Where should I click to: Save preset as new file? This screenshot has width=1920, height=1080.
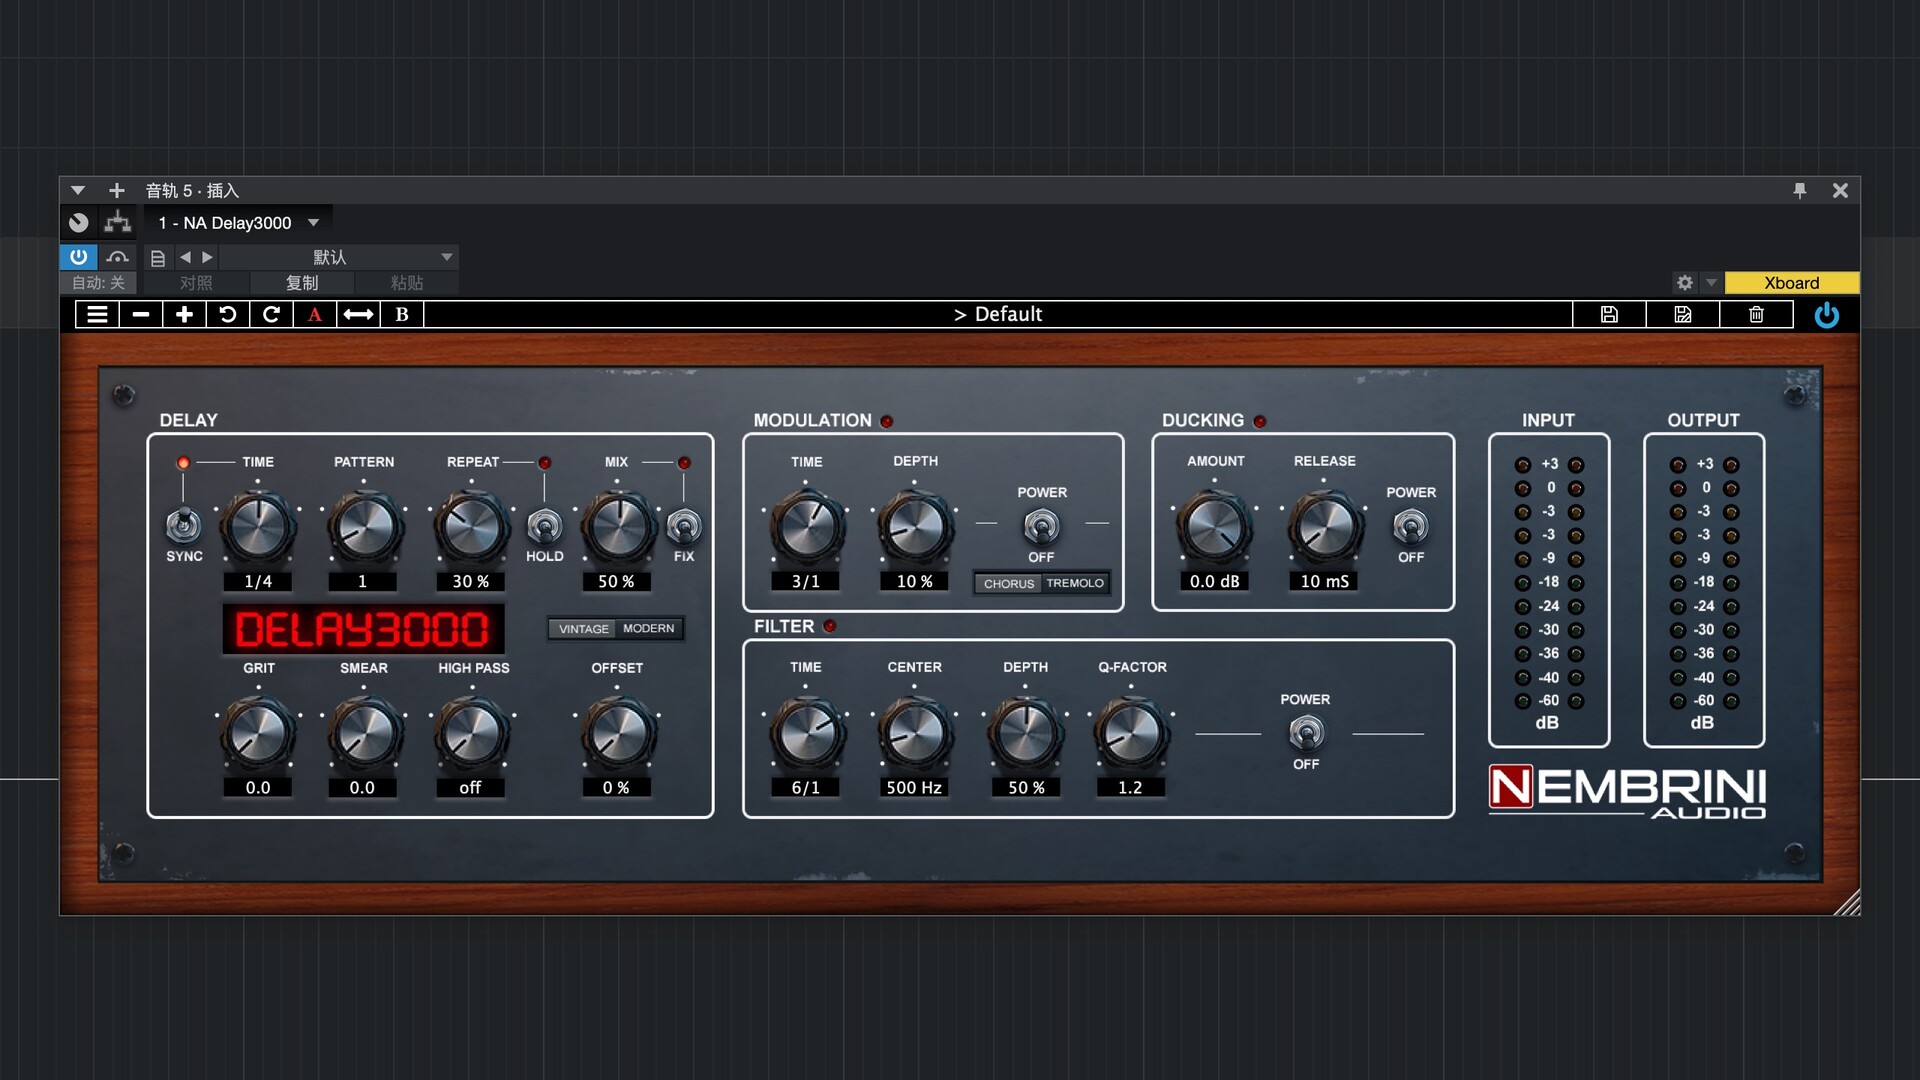[x=1683, y=314]
